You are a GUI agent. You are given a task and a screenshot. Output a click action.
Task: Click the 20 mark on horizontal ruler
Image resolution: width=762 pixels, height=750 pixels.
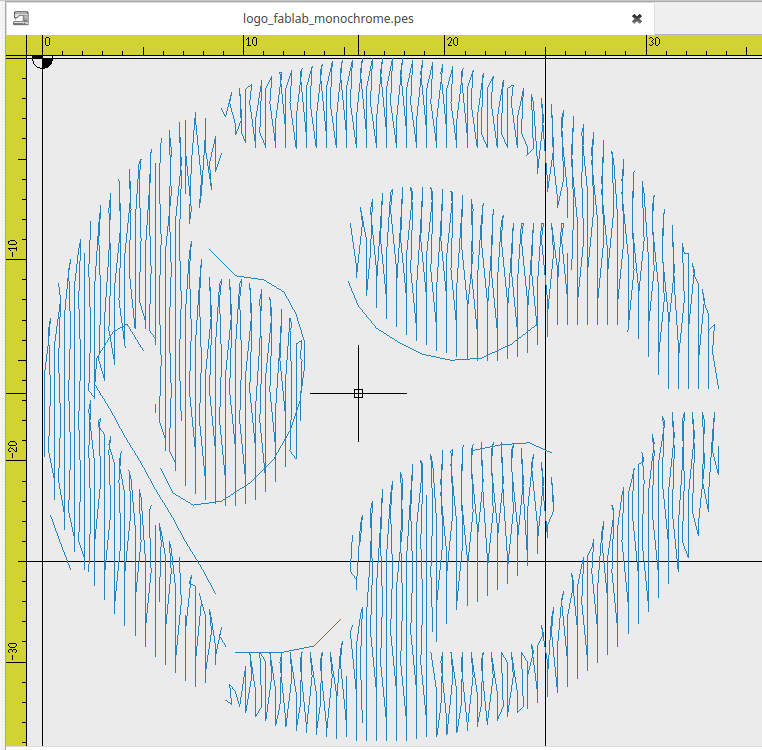coord(452,42)
